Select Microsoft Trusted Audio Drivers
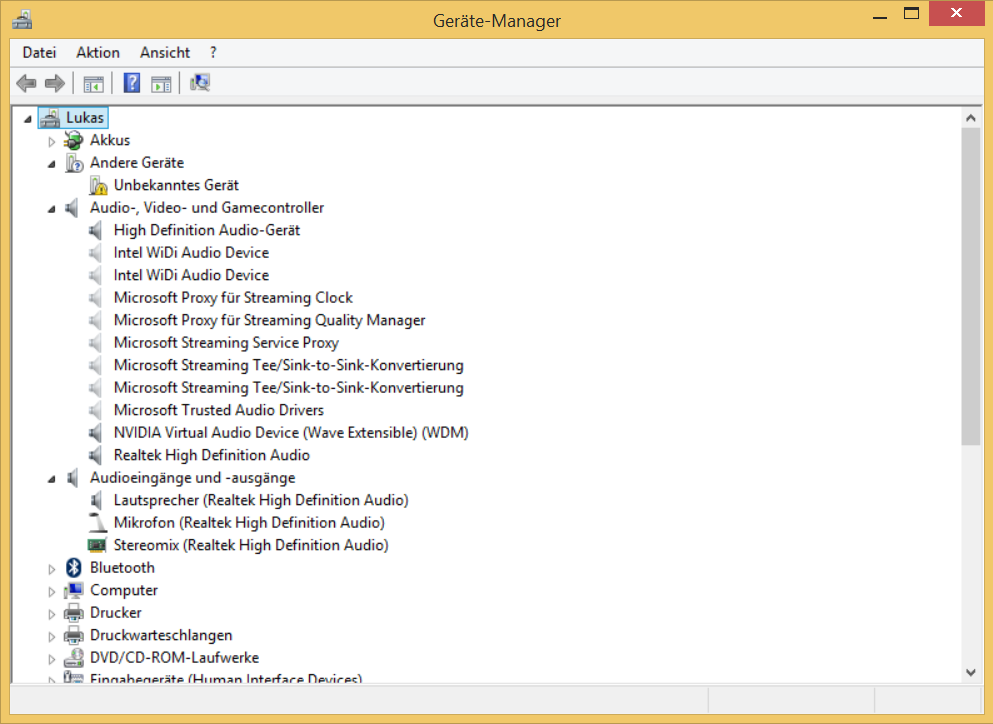993x724 pixels. click(x=218, y=410)
